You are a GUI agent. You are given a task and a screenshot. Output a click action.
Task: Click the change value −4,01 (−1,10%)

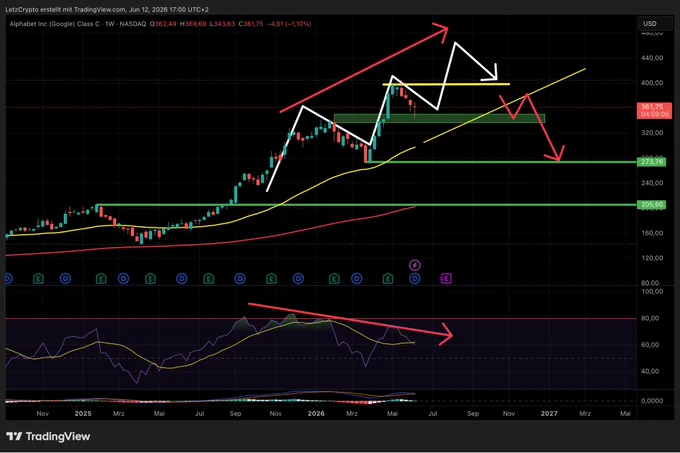tap(289, 24)
